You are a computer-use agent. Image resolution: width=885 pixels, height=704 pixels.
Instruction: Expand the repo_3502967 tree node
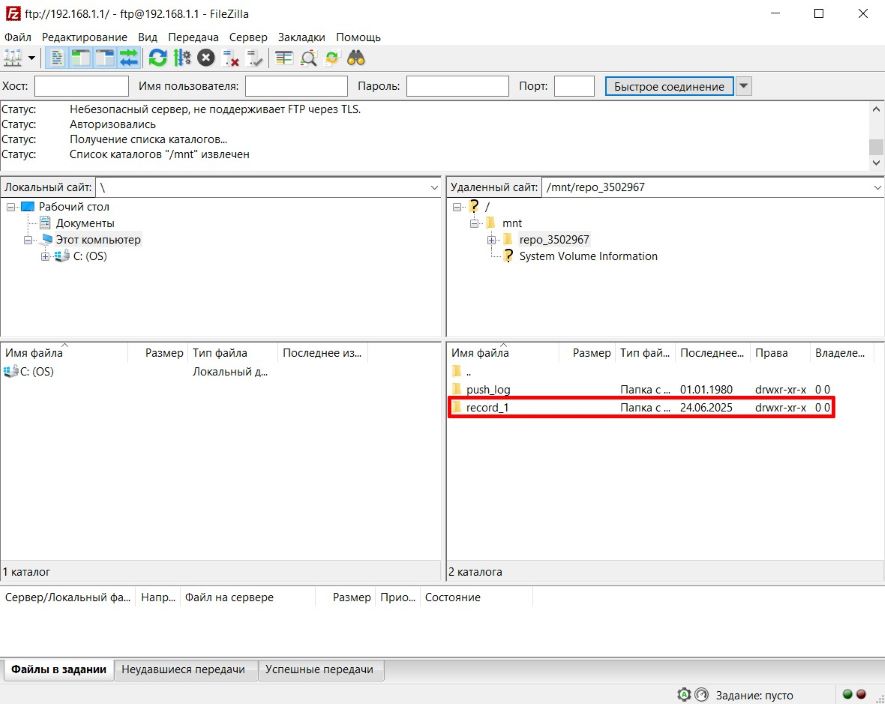(x=492, y=240)
